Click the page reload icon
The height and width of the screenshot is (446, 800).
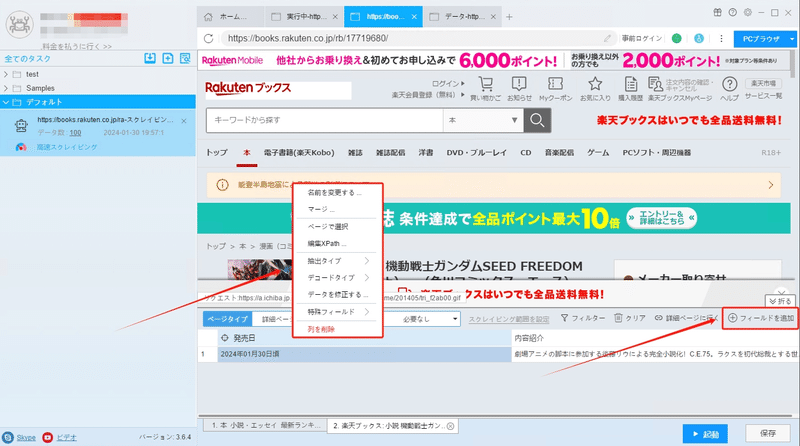(208, 38)
